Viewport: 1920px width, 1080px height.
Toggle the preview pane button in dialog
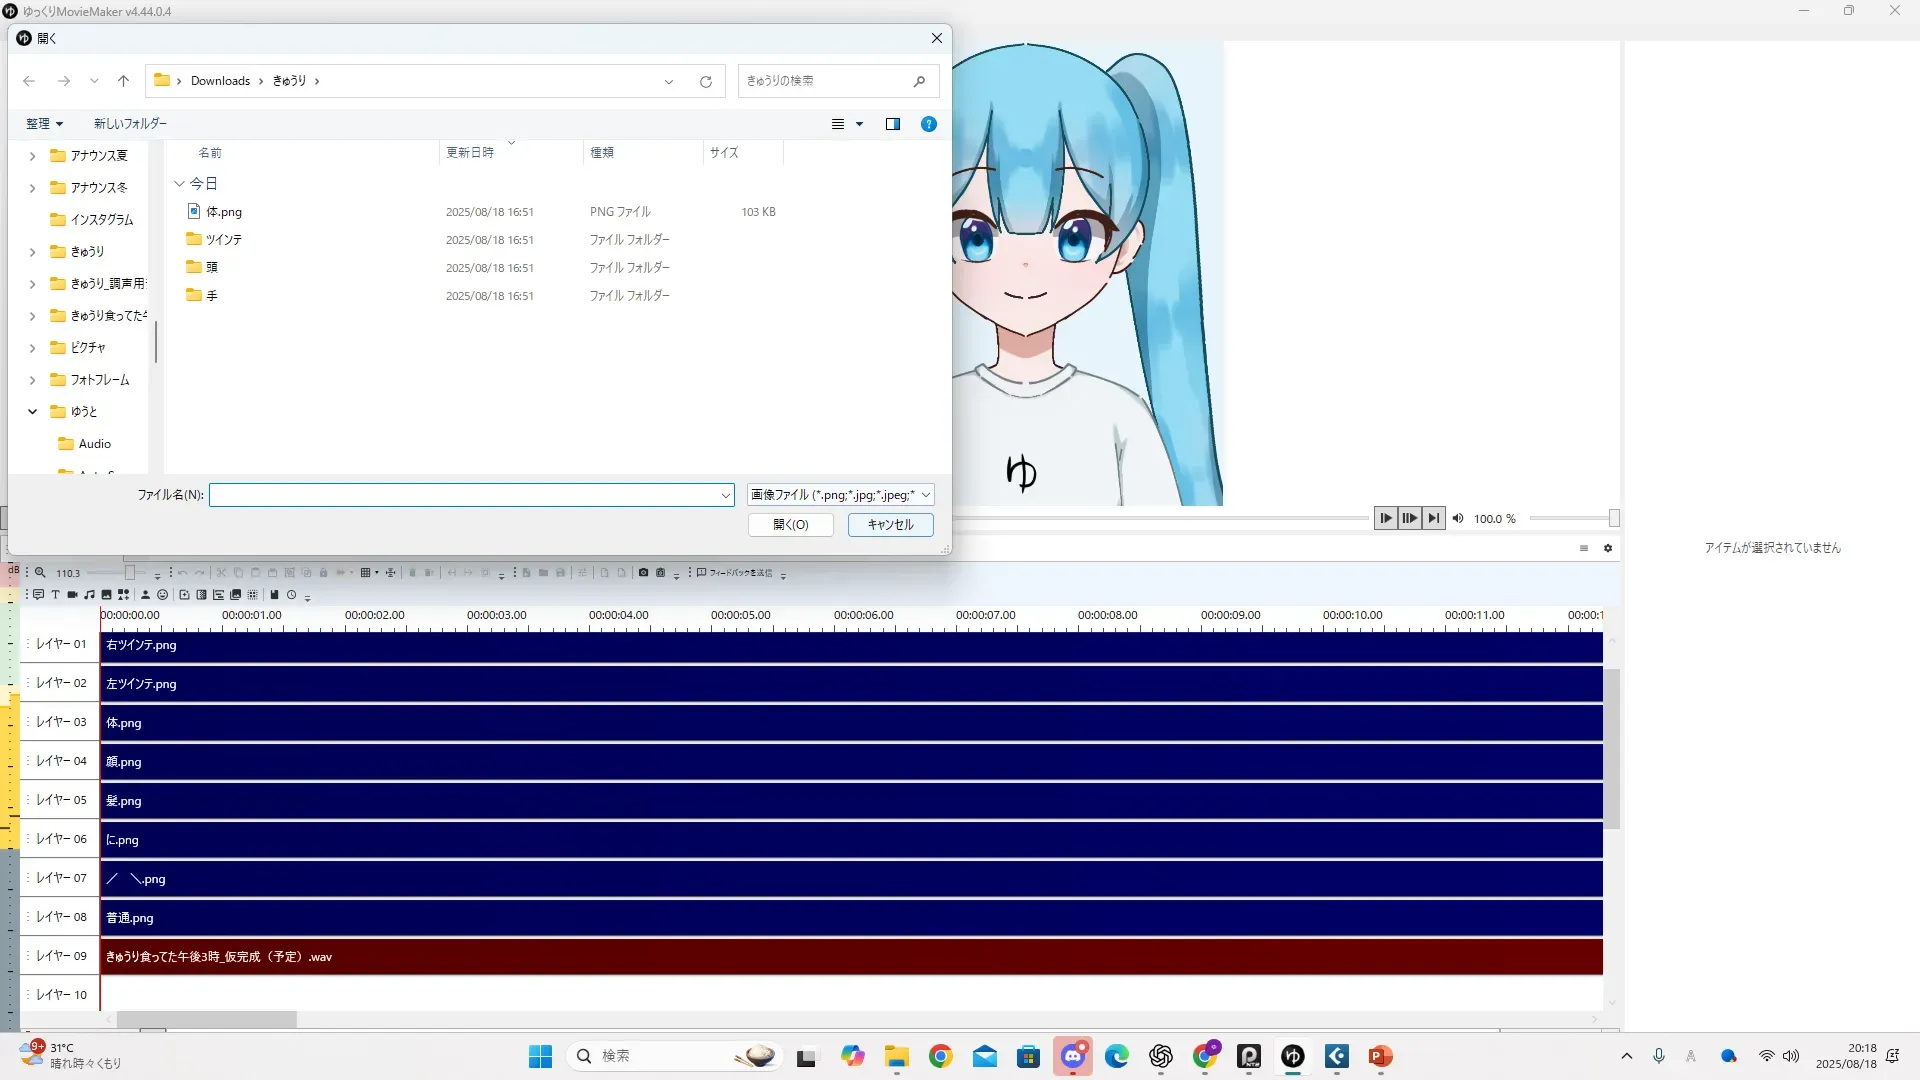pos(893,124)
